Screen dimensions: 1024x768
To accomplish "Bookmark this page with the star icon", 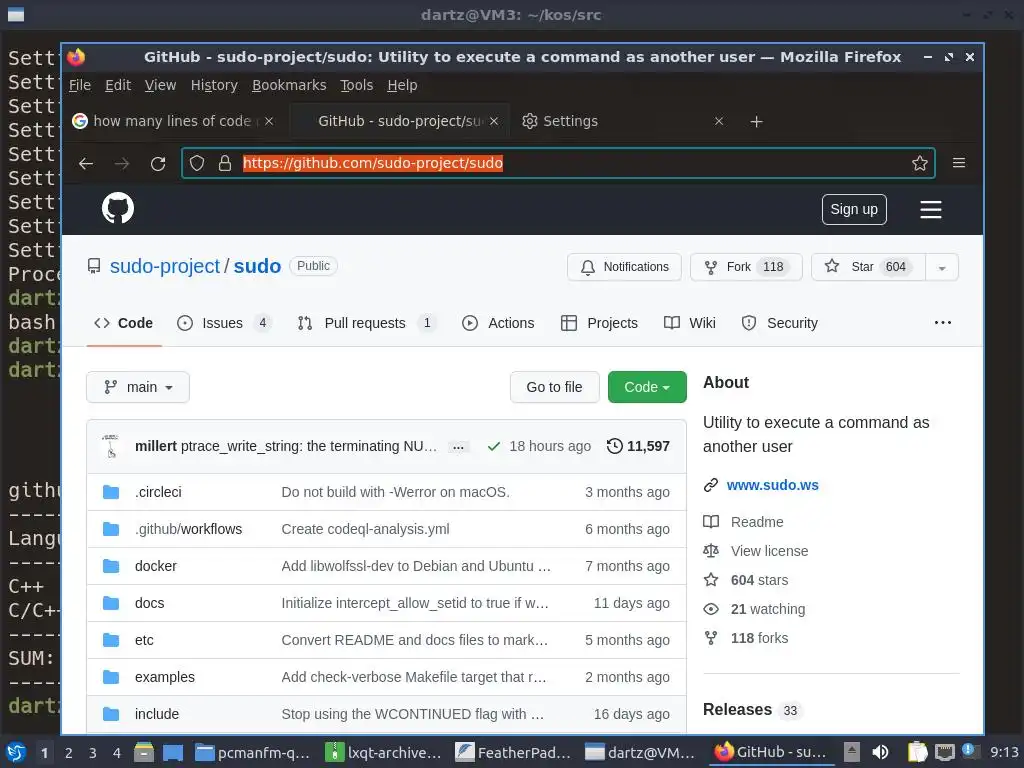I will tap(920, 163).
